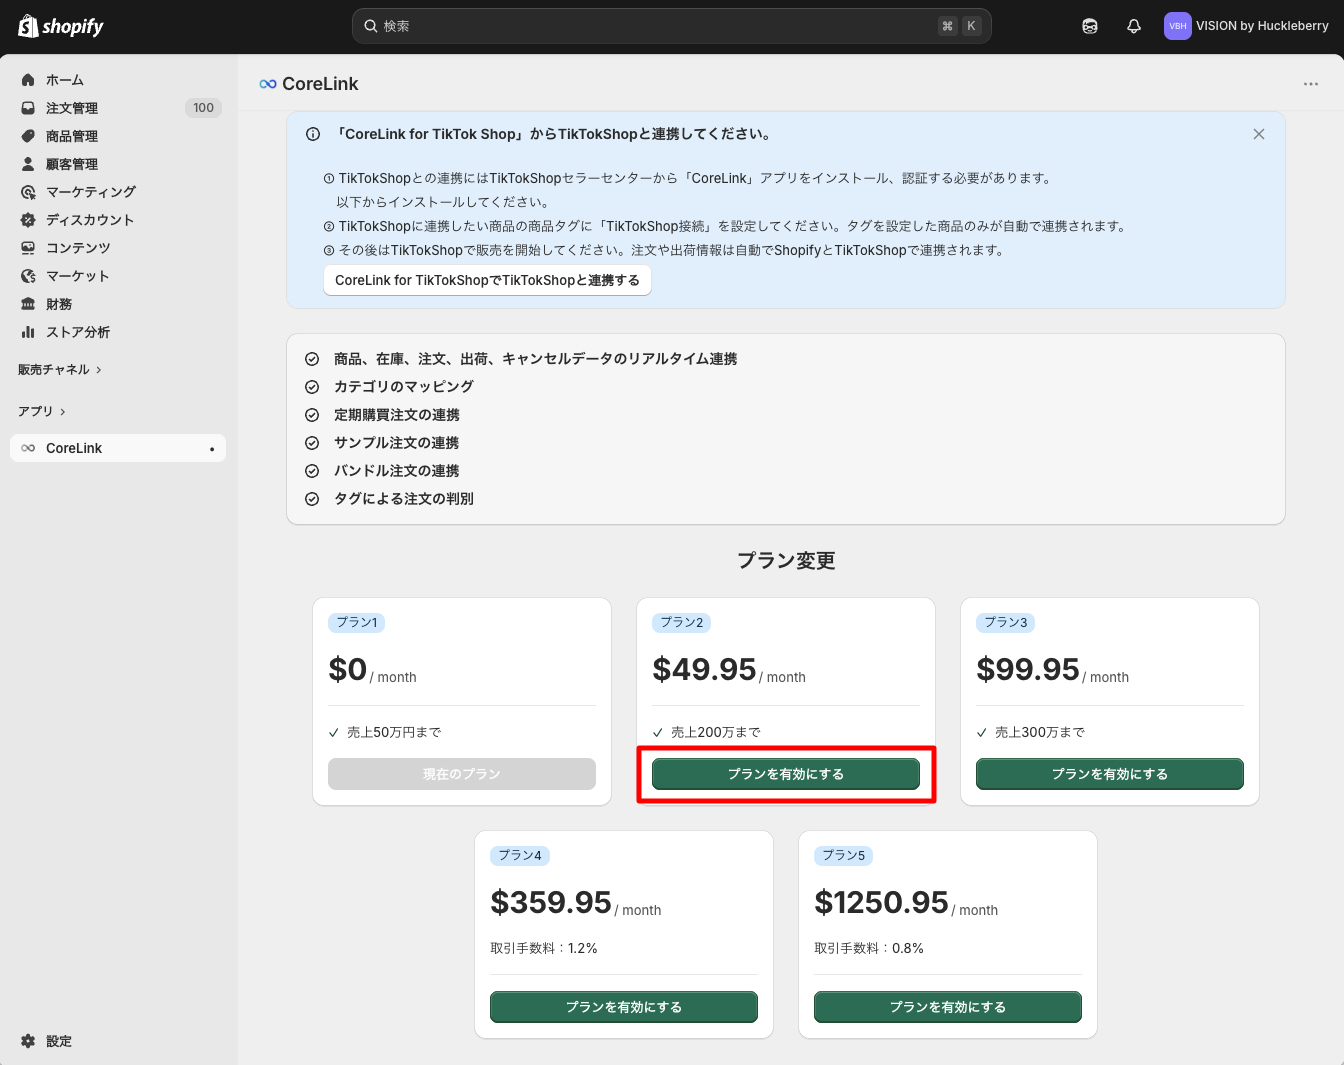Click the プラン5 badge
Image resolution: width=1344 pixels, height=1065 pixels.
[844, 855]
